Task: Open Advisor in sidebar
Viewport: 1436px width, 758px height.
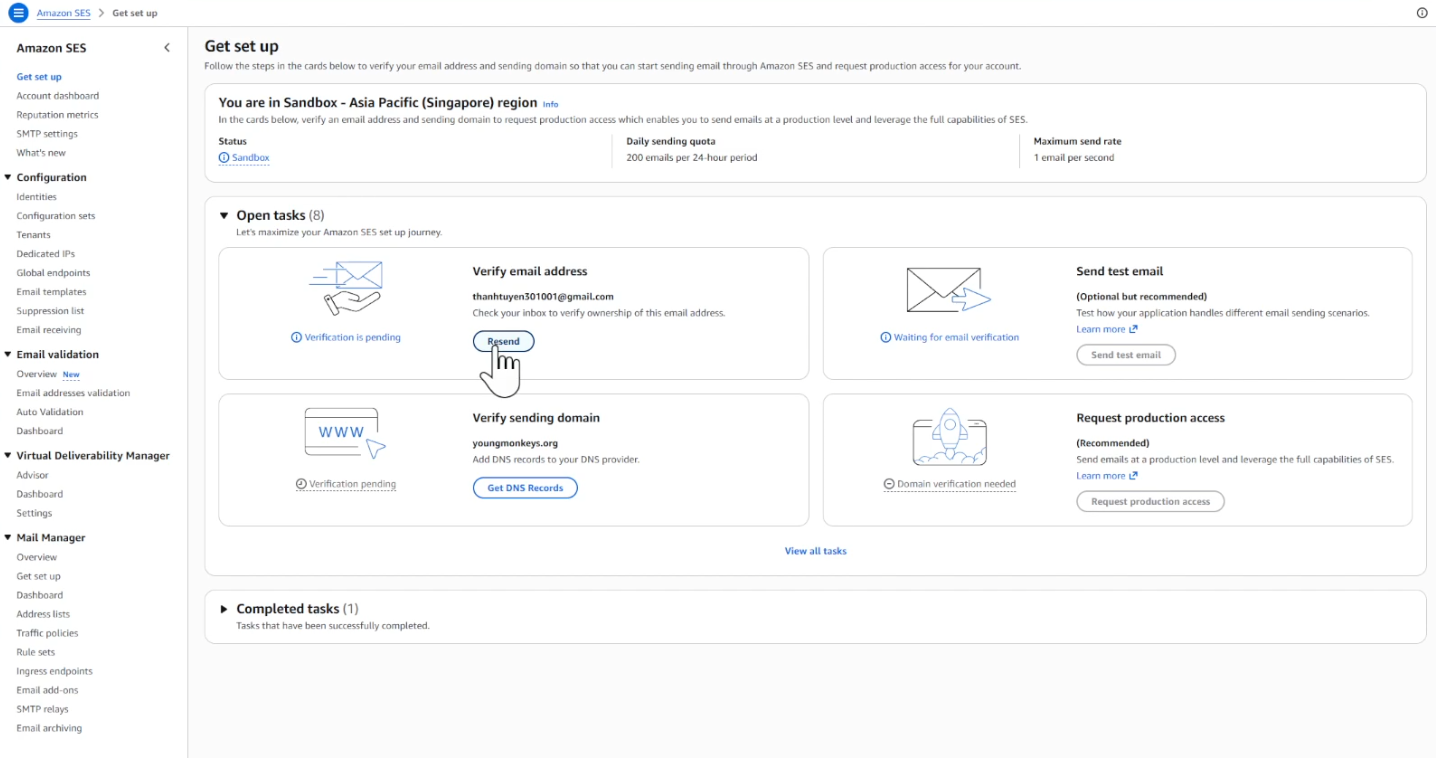Action: [33, 475]
